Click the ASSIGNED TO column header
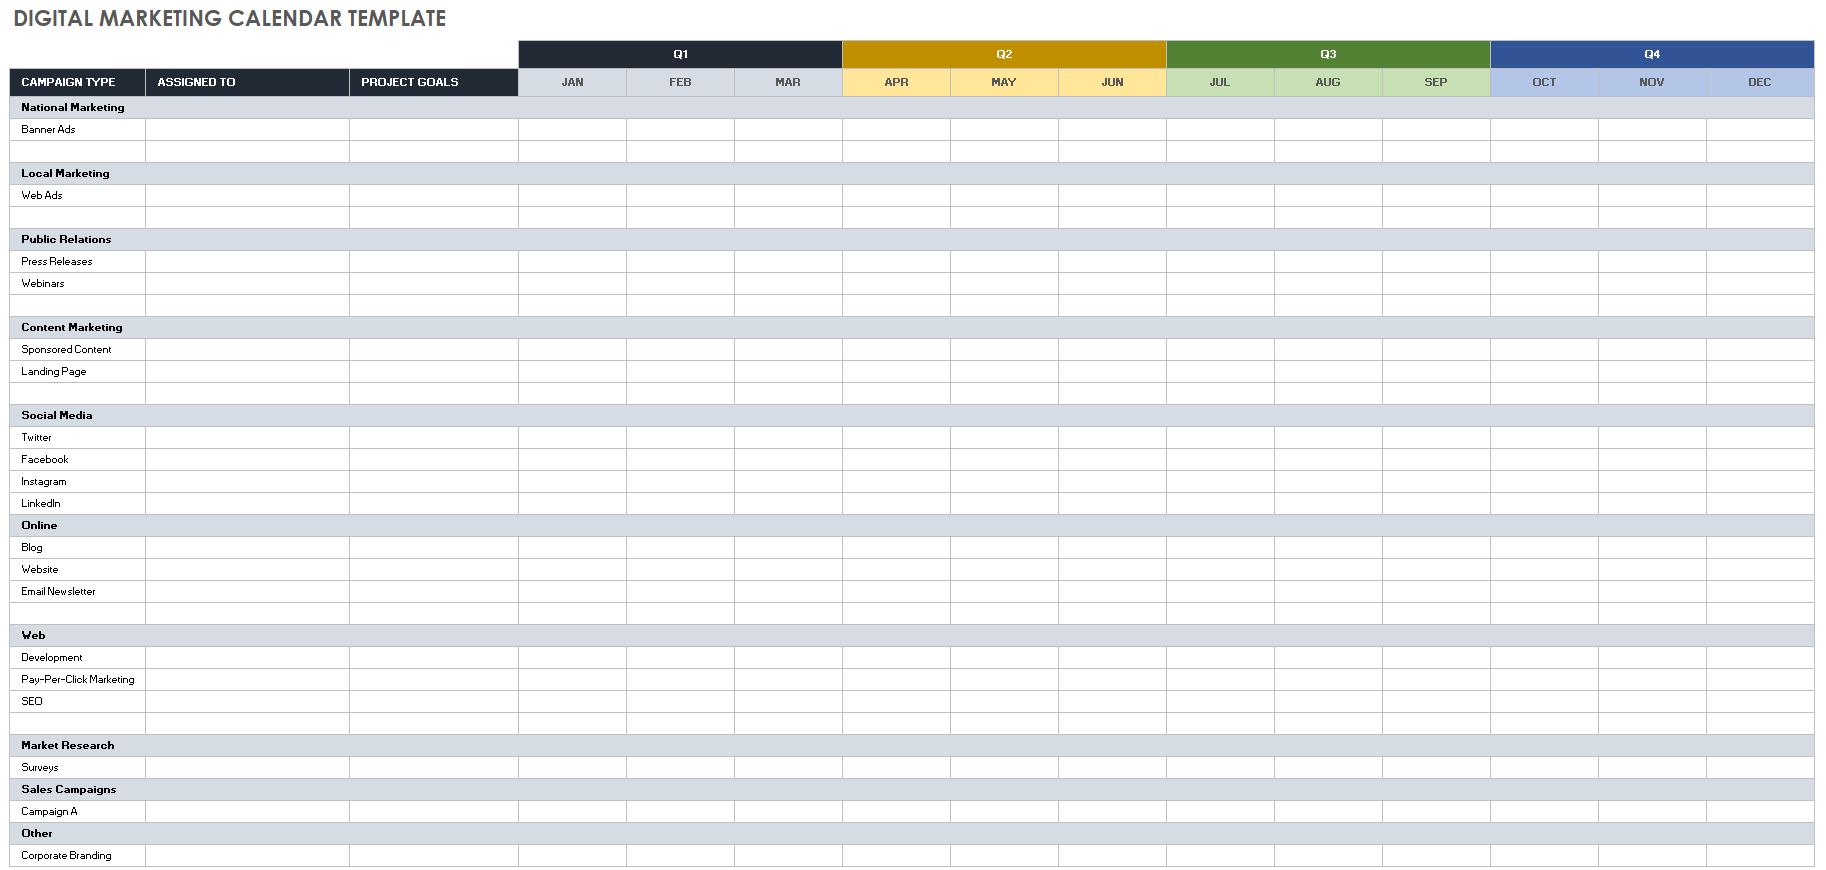Image resolution: width=1826 pixels, height=870 pixels. coord(247,82)
